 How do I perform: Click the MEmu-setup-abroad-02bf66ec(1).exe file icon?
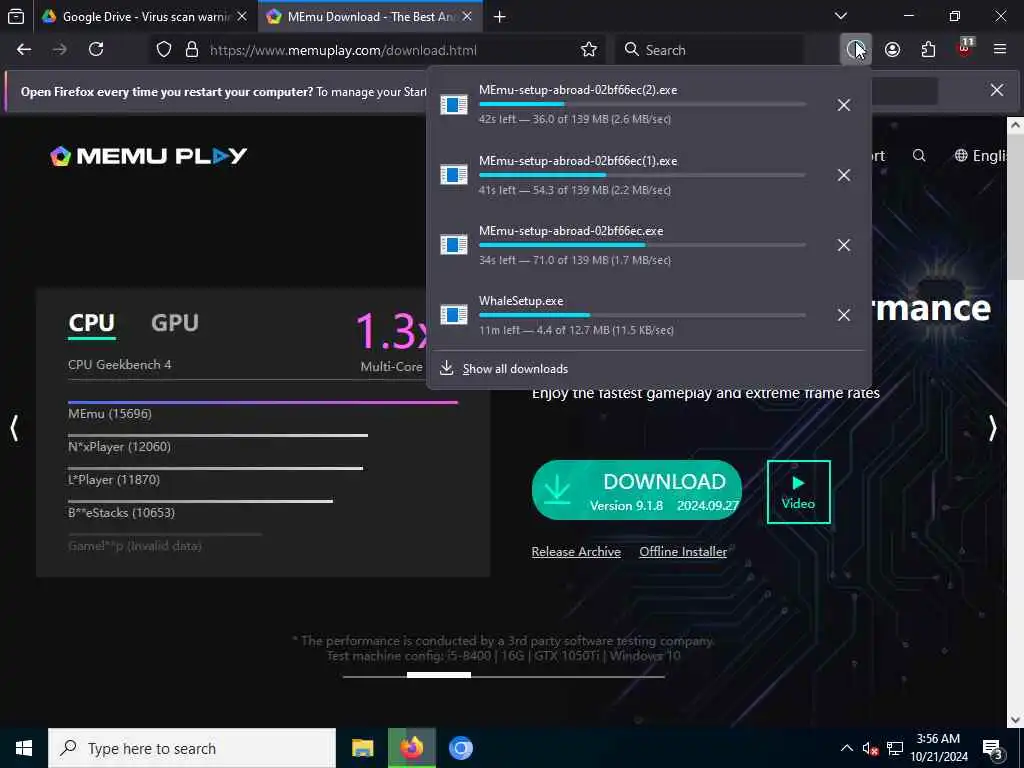tap(454, 174)
